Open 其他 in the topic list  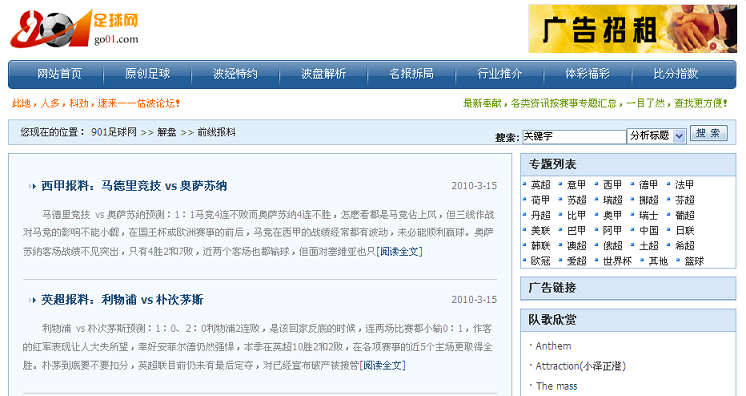click(x=658, y=261)
